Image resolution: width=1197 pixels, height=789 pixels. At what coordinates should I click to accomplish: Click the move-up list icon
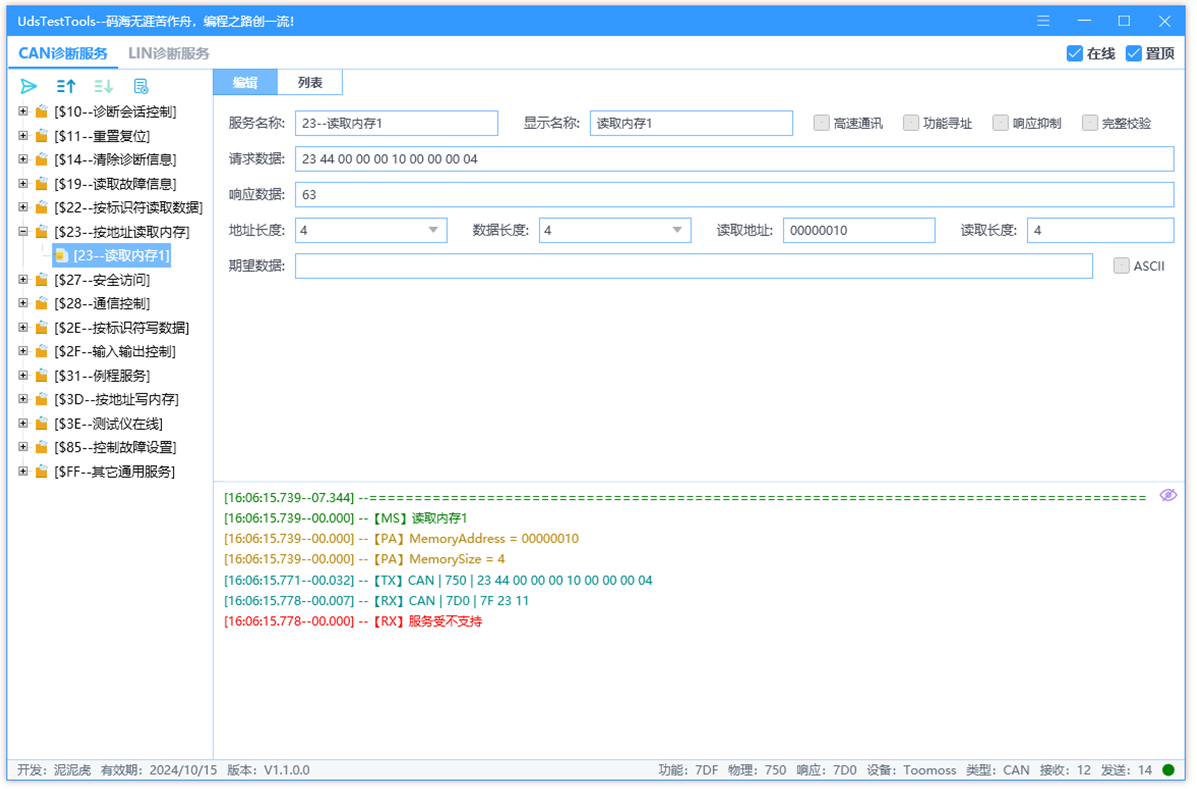coord(66,86)
